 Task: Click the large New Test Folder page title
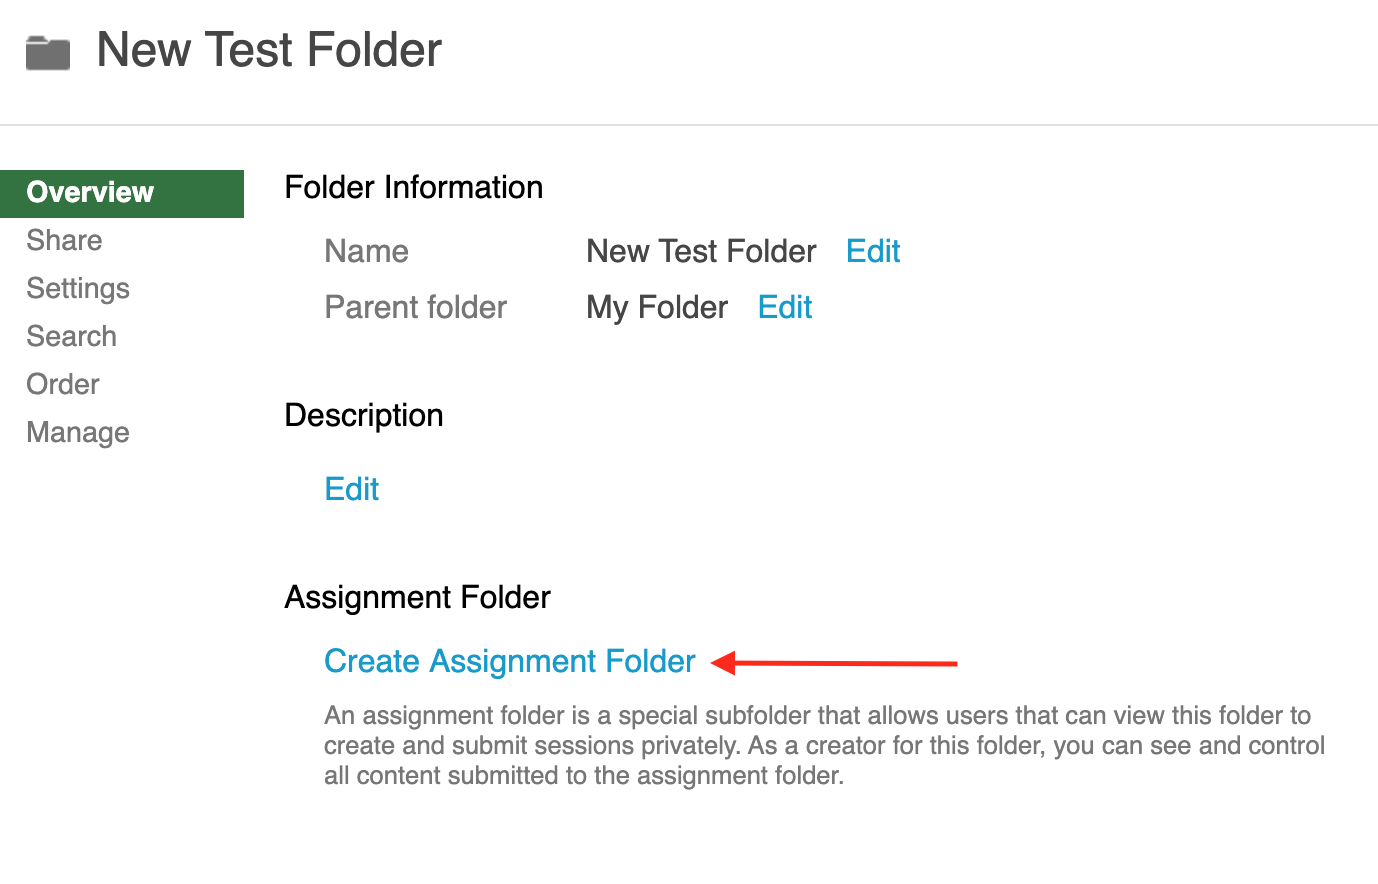269,50
